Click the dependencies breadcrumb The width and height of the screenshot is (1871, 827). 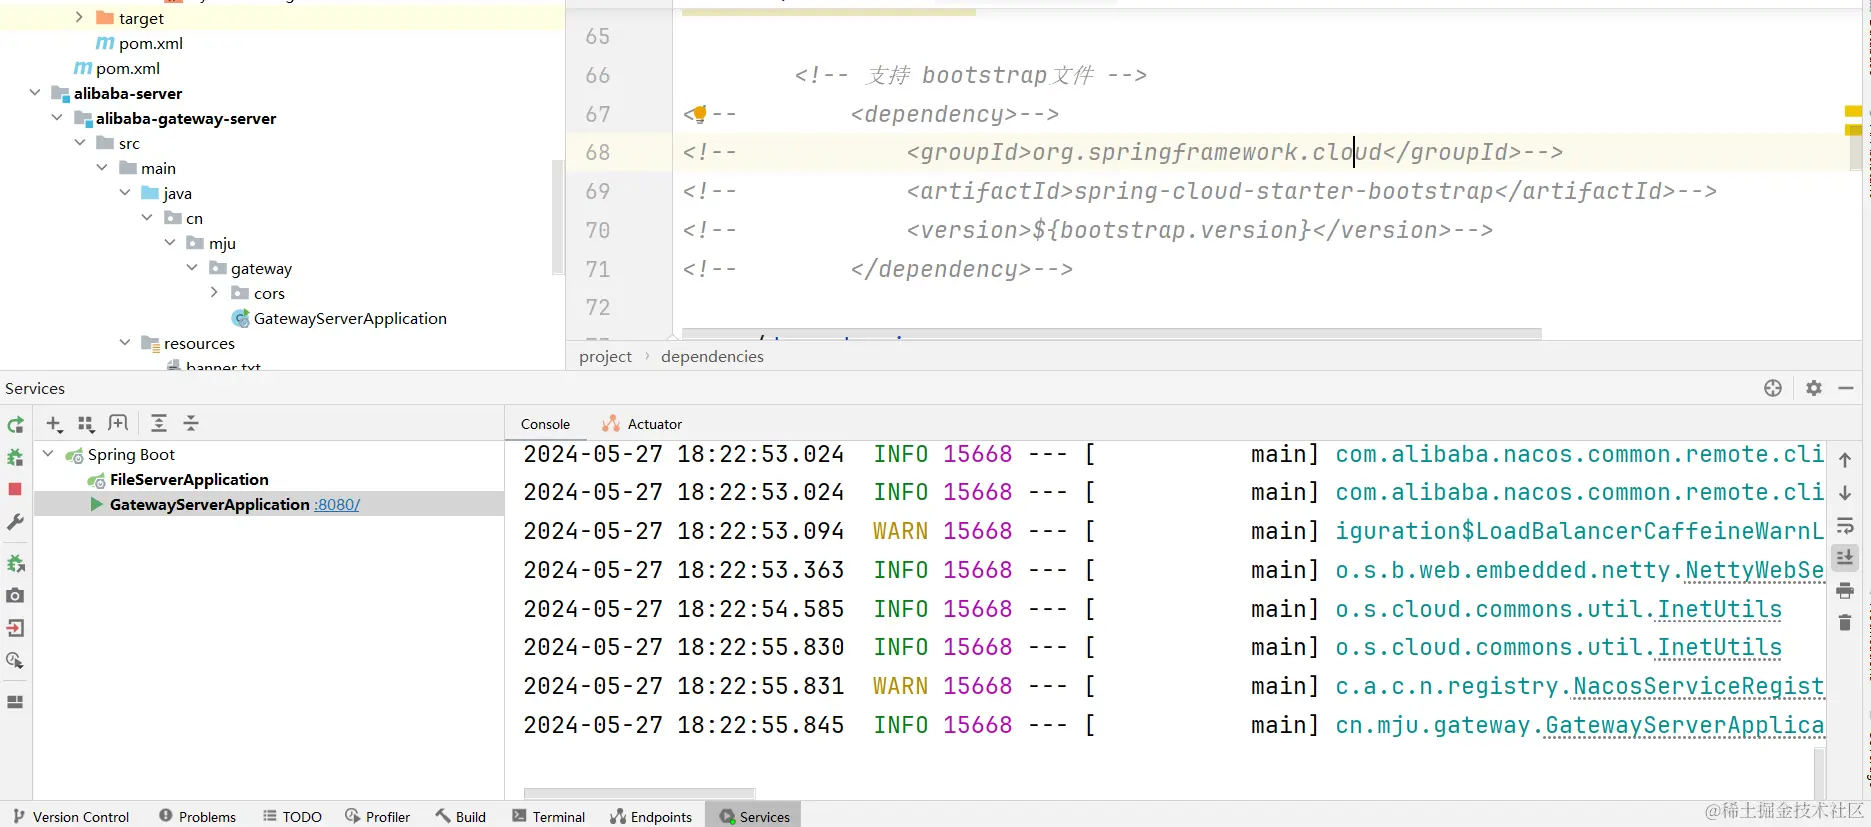pos(712,356)
